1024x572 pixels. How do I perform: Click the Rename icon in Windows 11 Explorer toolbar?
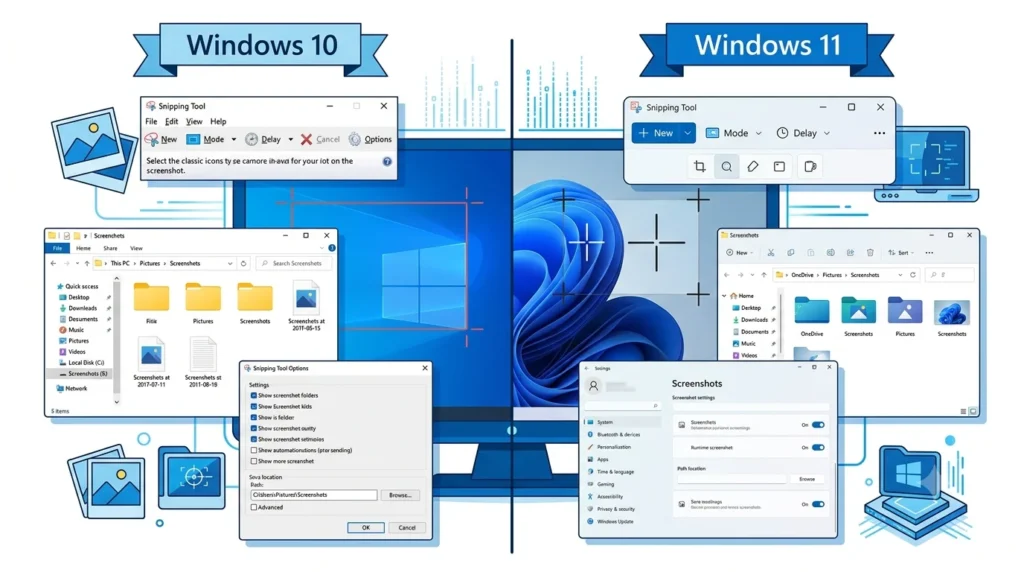[x=830, y=253]
